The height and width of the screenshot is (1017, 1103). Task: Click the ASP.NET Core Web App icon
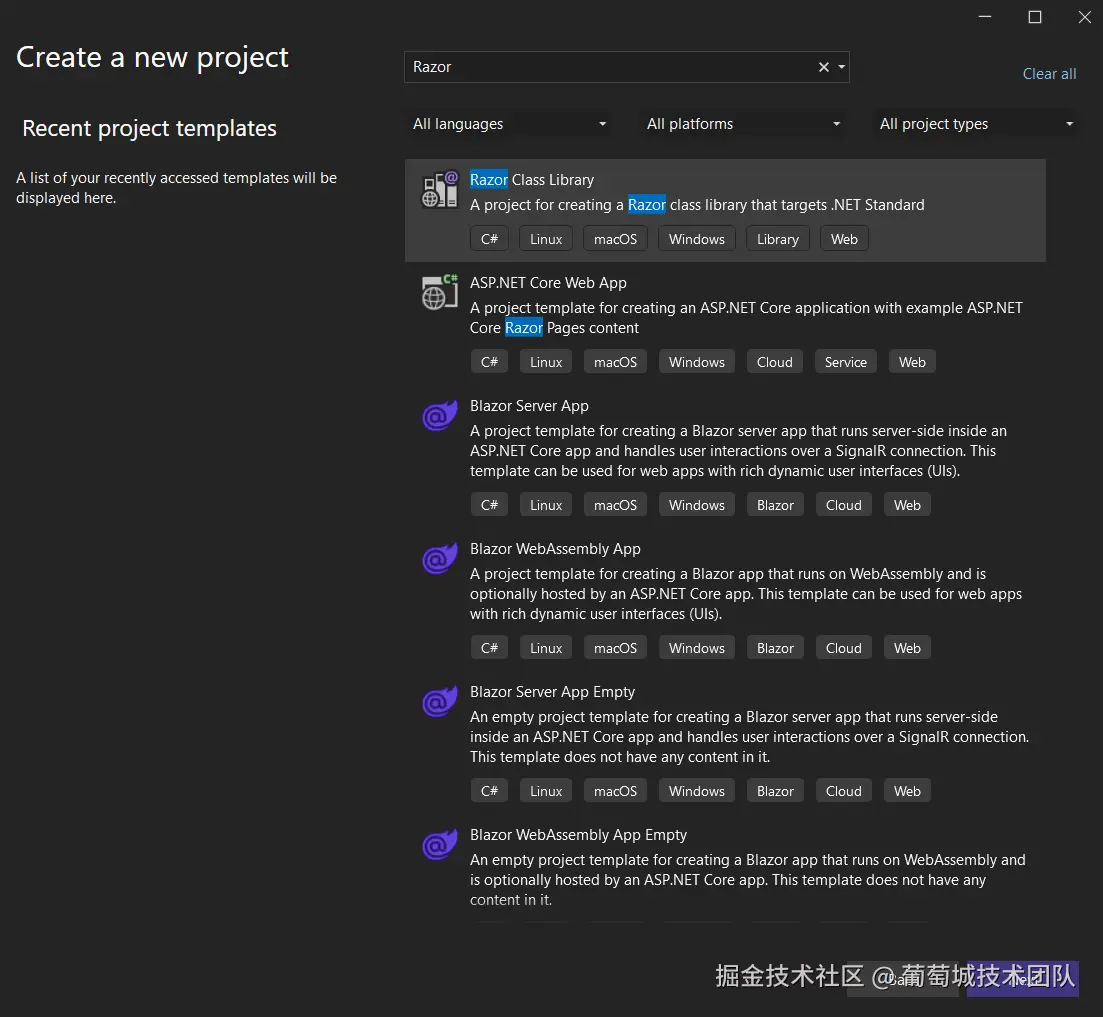pyautogui.click(x=440, y=292)
